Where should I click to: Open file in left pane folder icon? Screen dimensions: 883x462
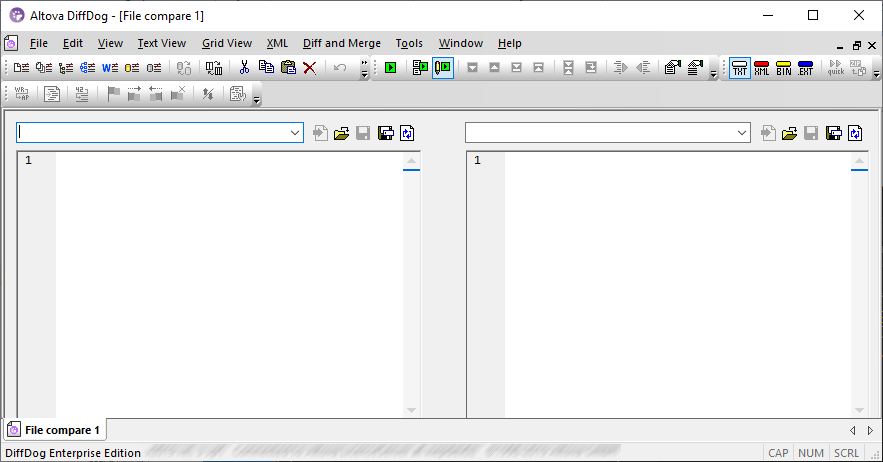click(342, 133)
